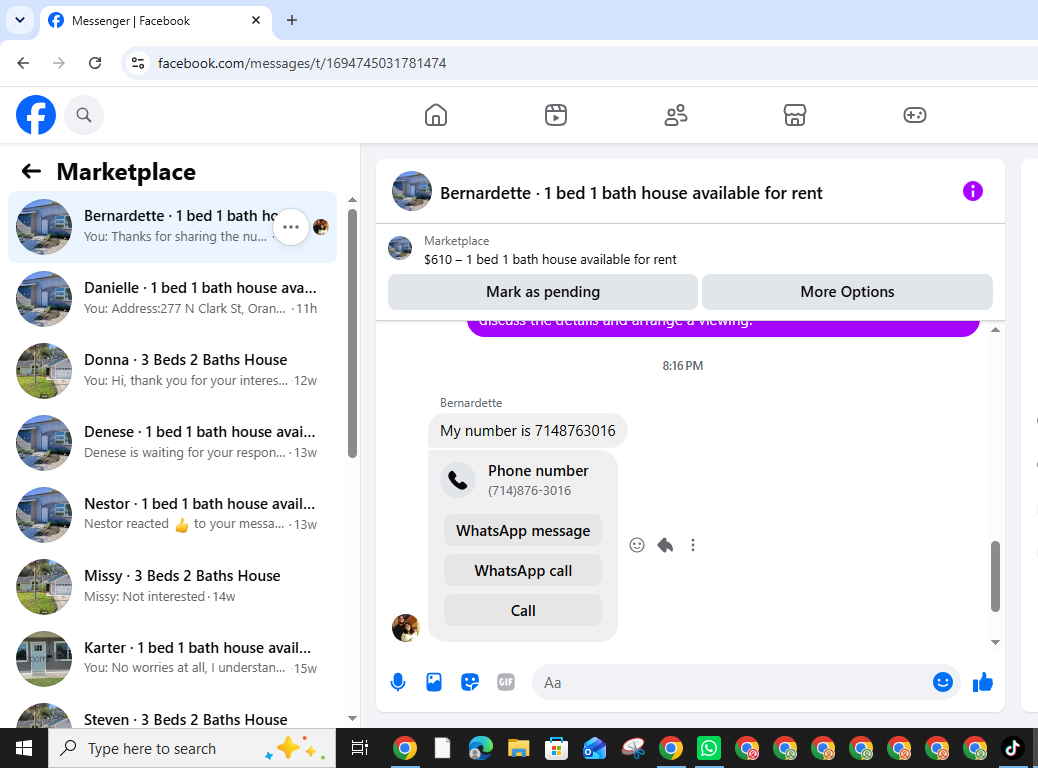Open emoji picker in message box

942,682
